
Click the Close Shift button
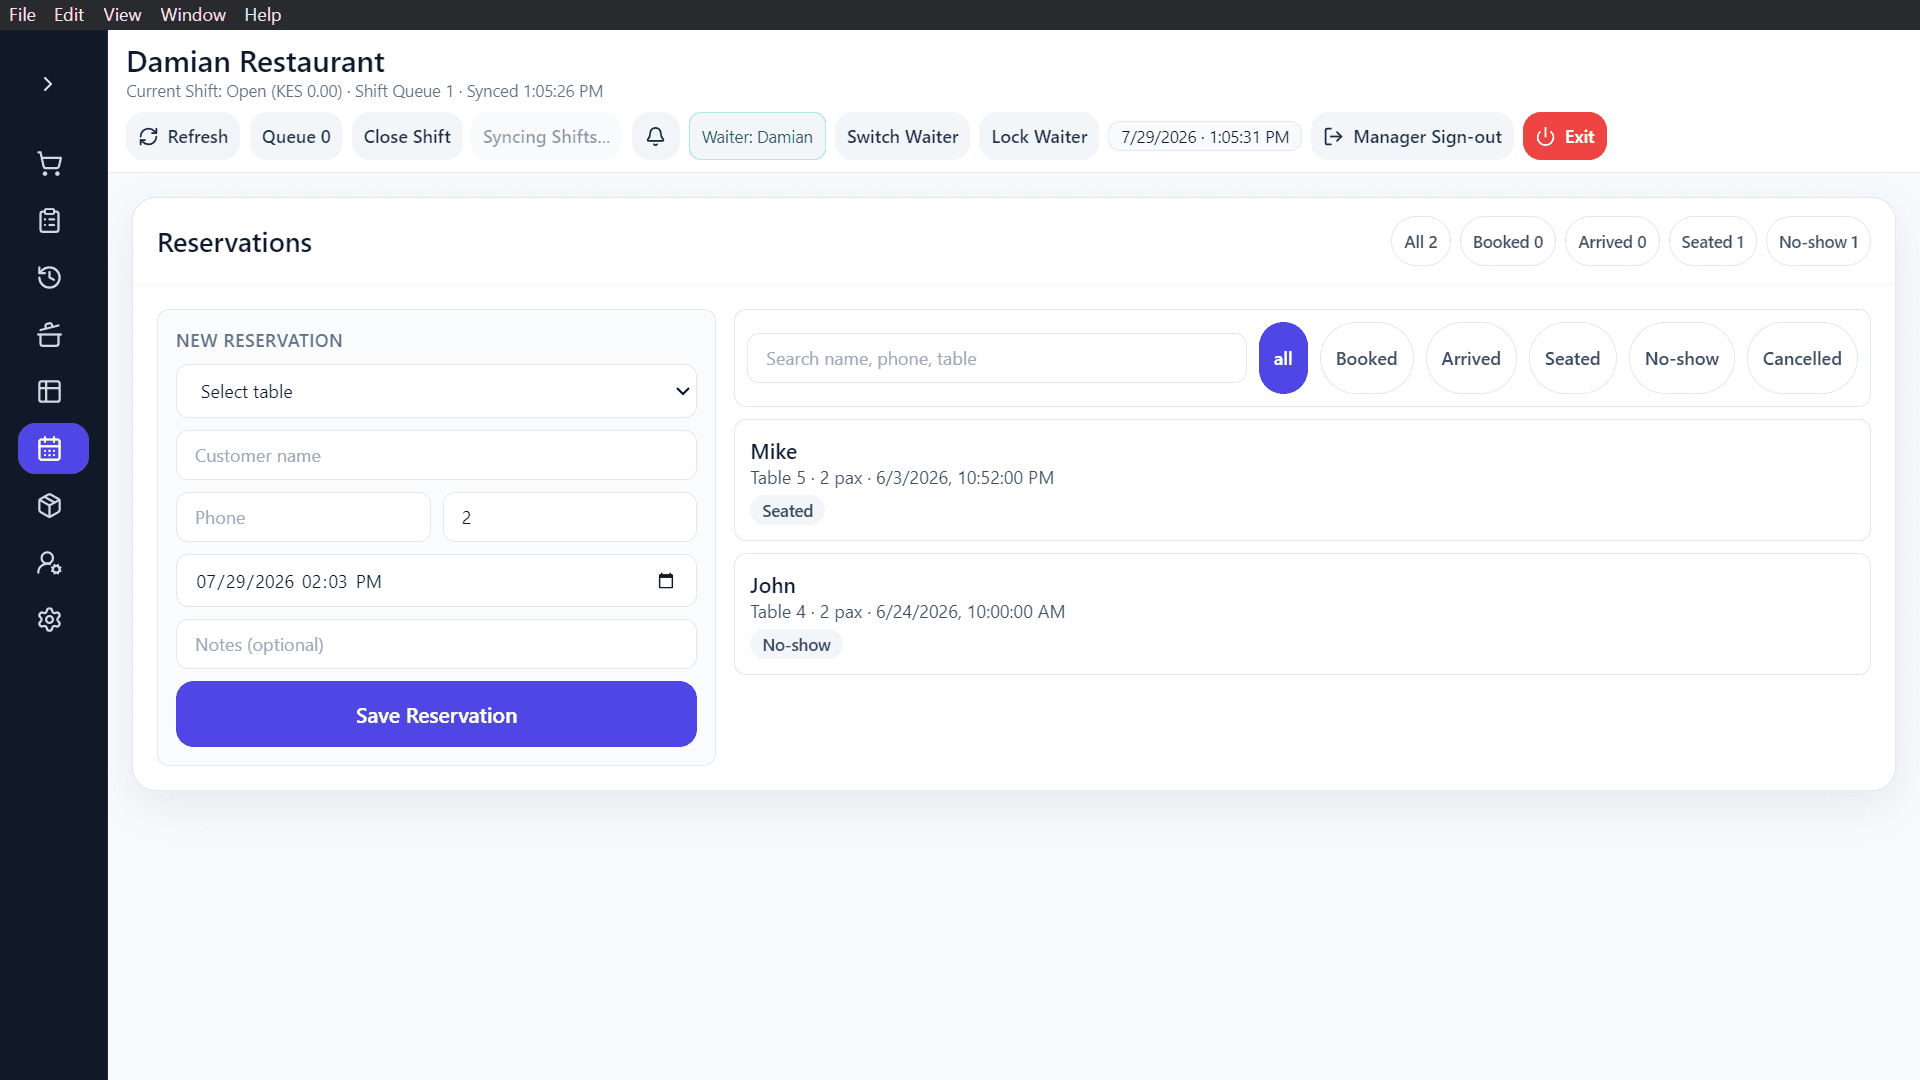pyautogui.click(x=407, y=136)
